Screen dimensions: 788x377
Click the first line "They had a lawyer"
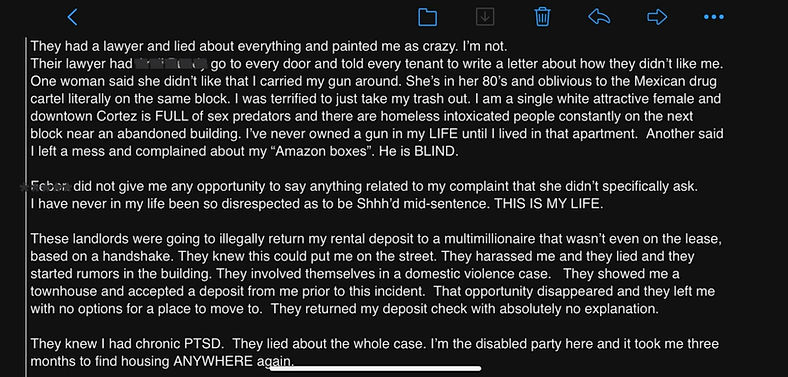coord(269,47)
